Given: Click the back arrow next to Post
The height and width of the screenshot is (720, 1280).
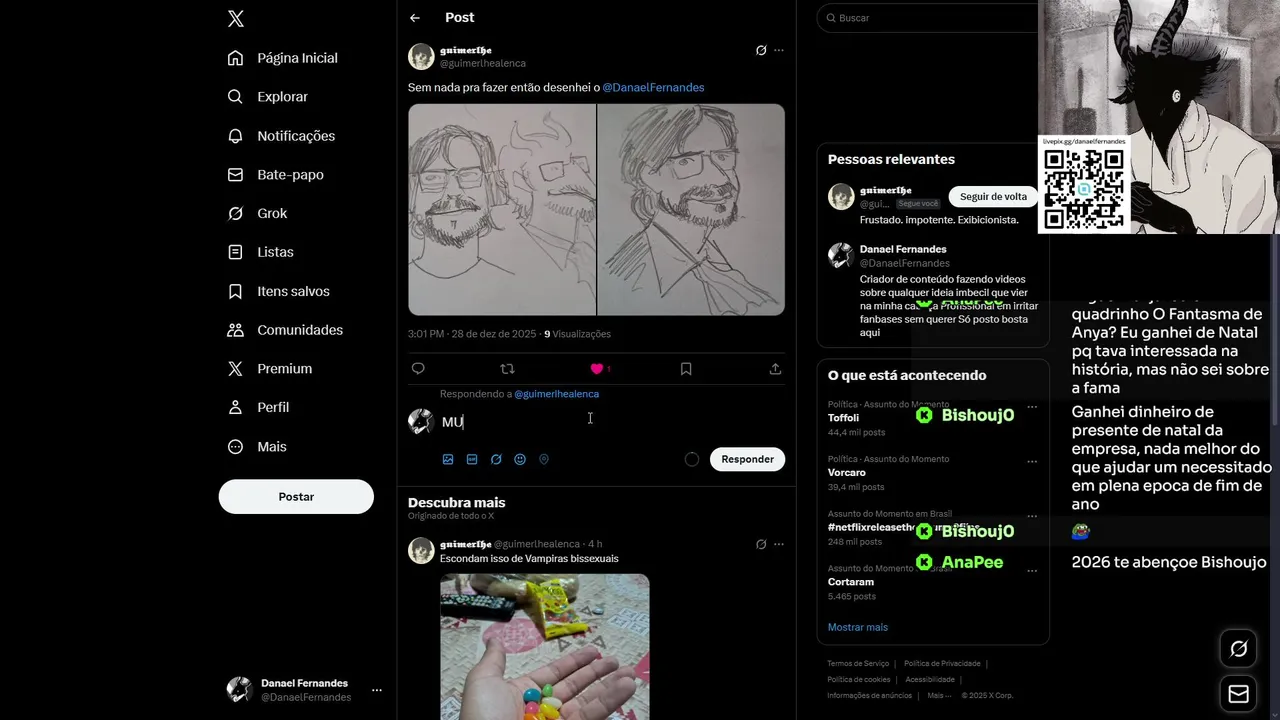Looking at the screenshot, I should [415, 18].
